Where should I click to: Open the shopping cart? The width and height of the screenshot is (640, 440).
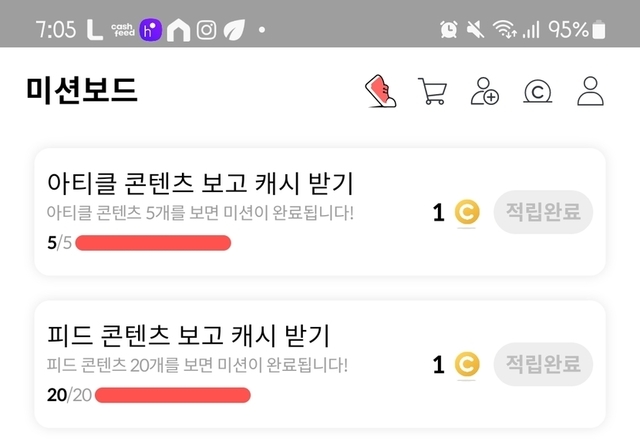point(432,91)
